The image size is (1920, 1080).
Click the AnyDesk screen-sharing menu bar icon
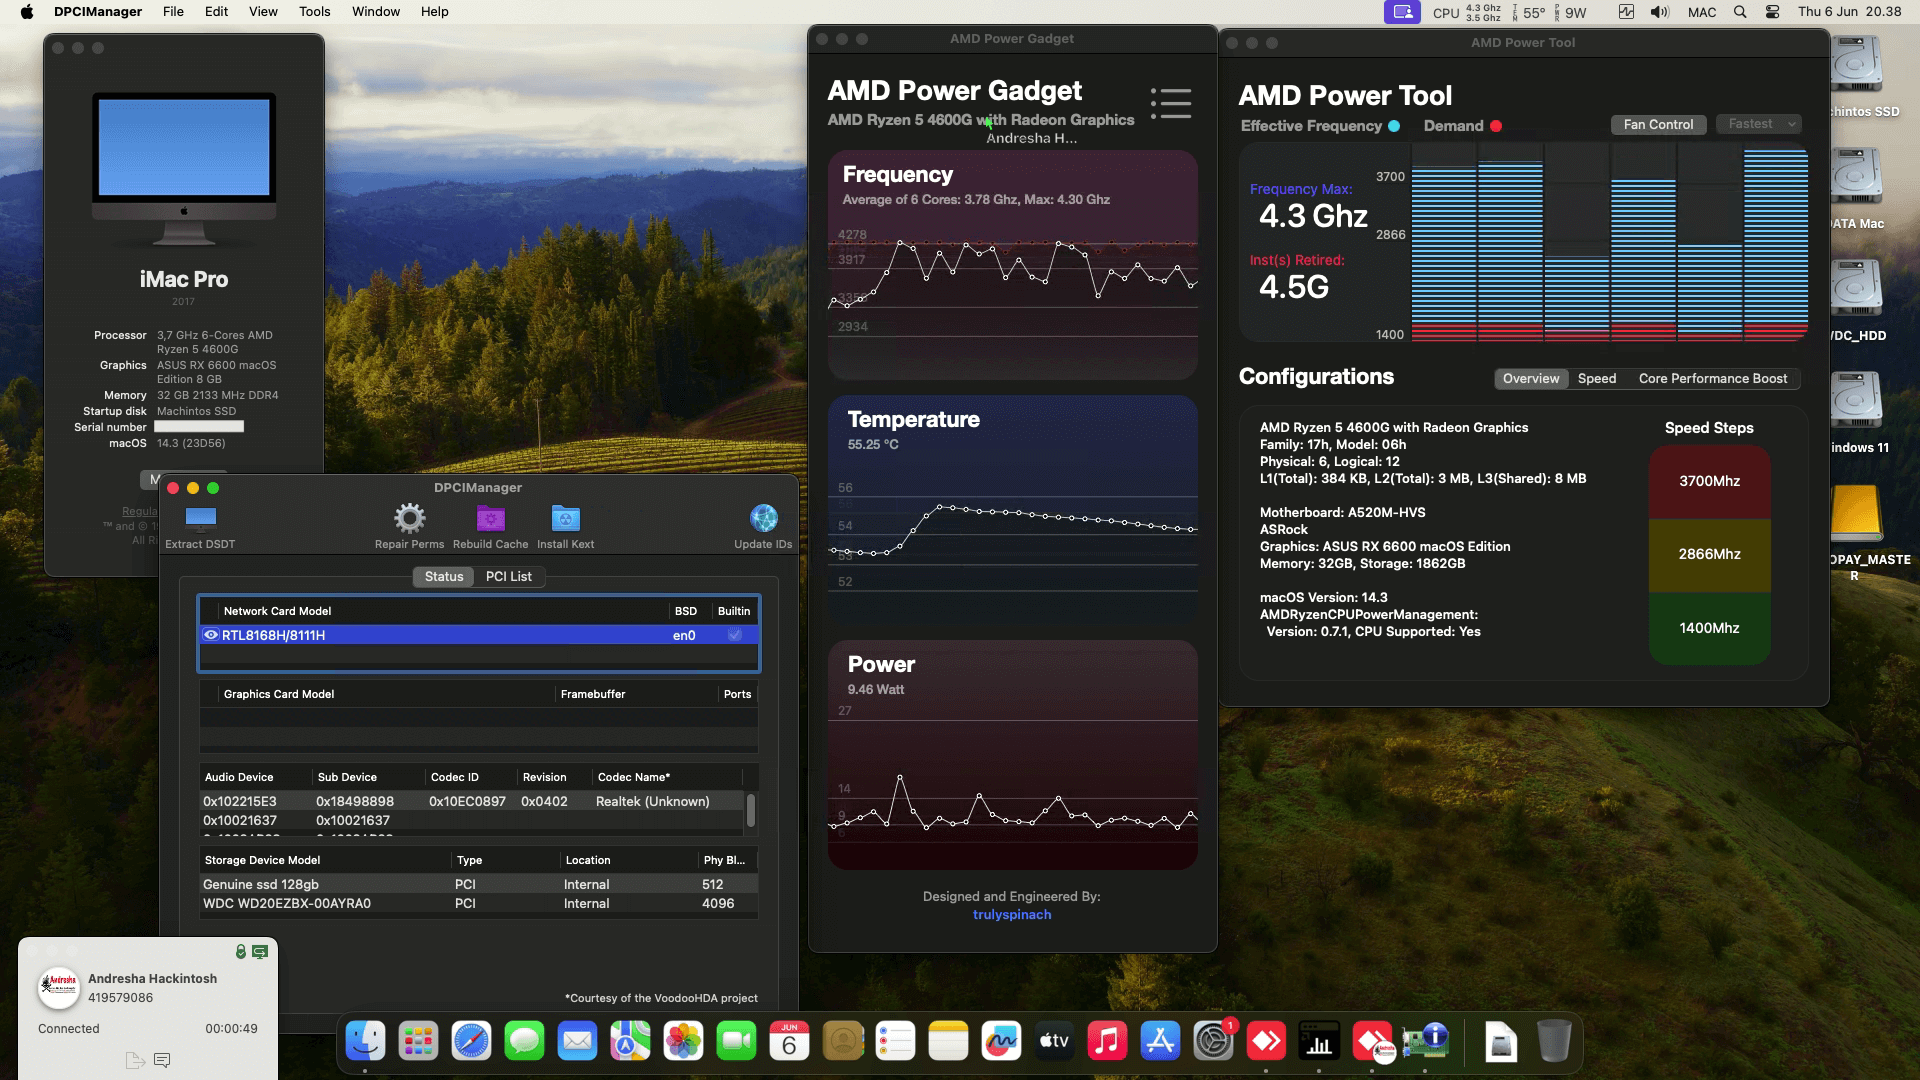tap(1402, 12)
